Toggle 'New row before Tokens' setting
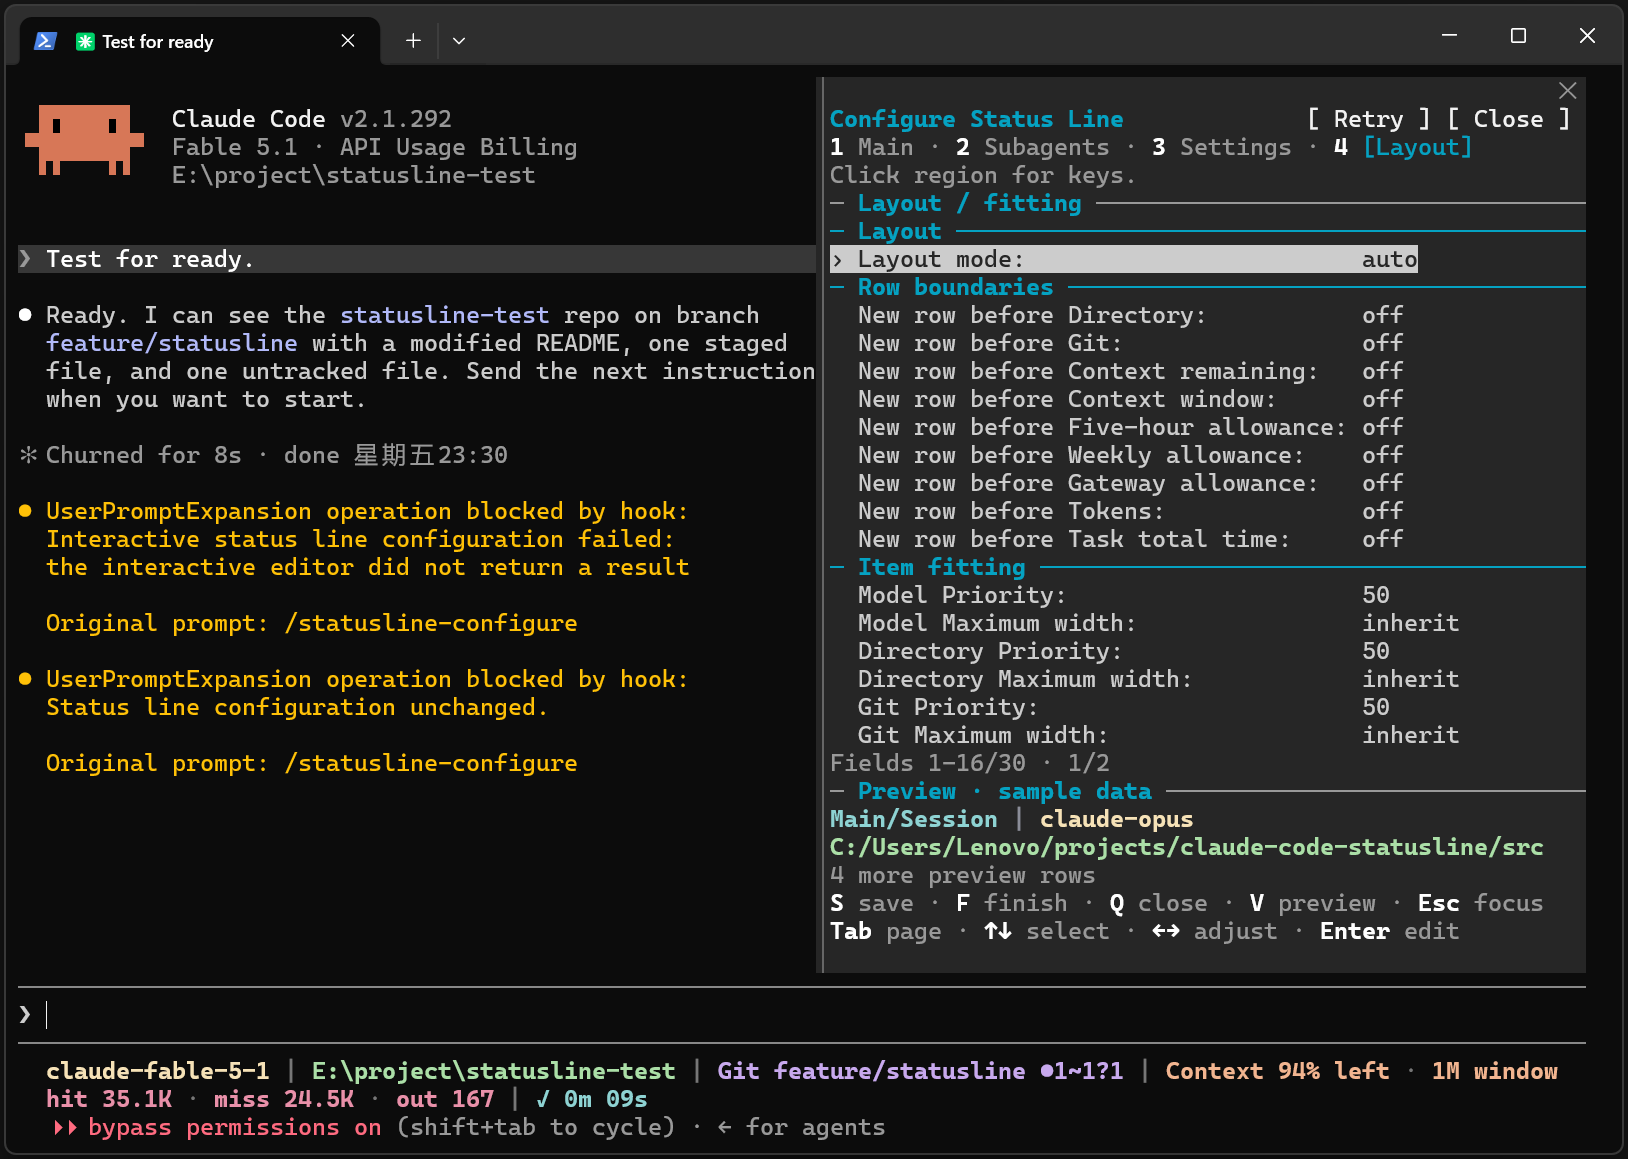This screenshot has height=1159, width=1628. tap(1131, 511)
